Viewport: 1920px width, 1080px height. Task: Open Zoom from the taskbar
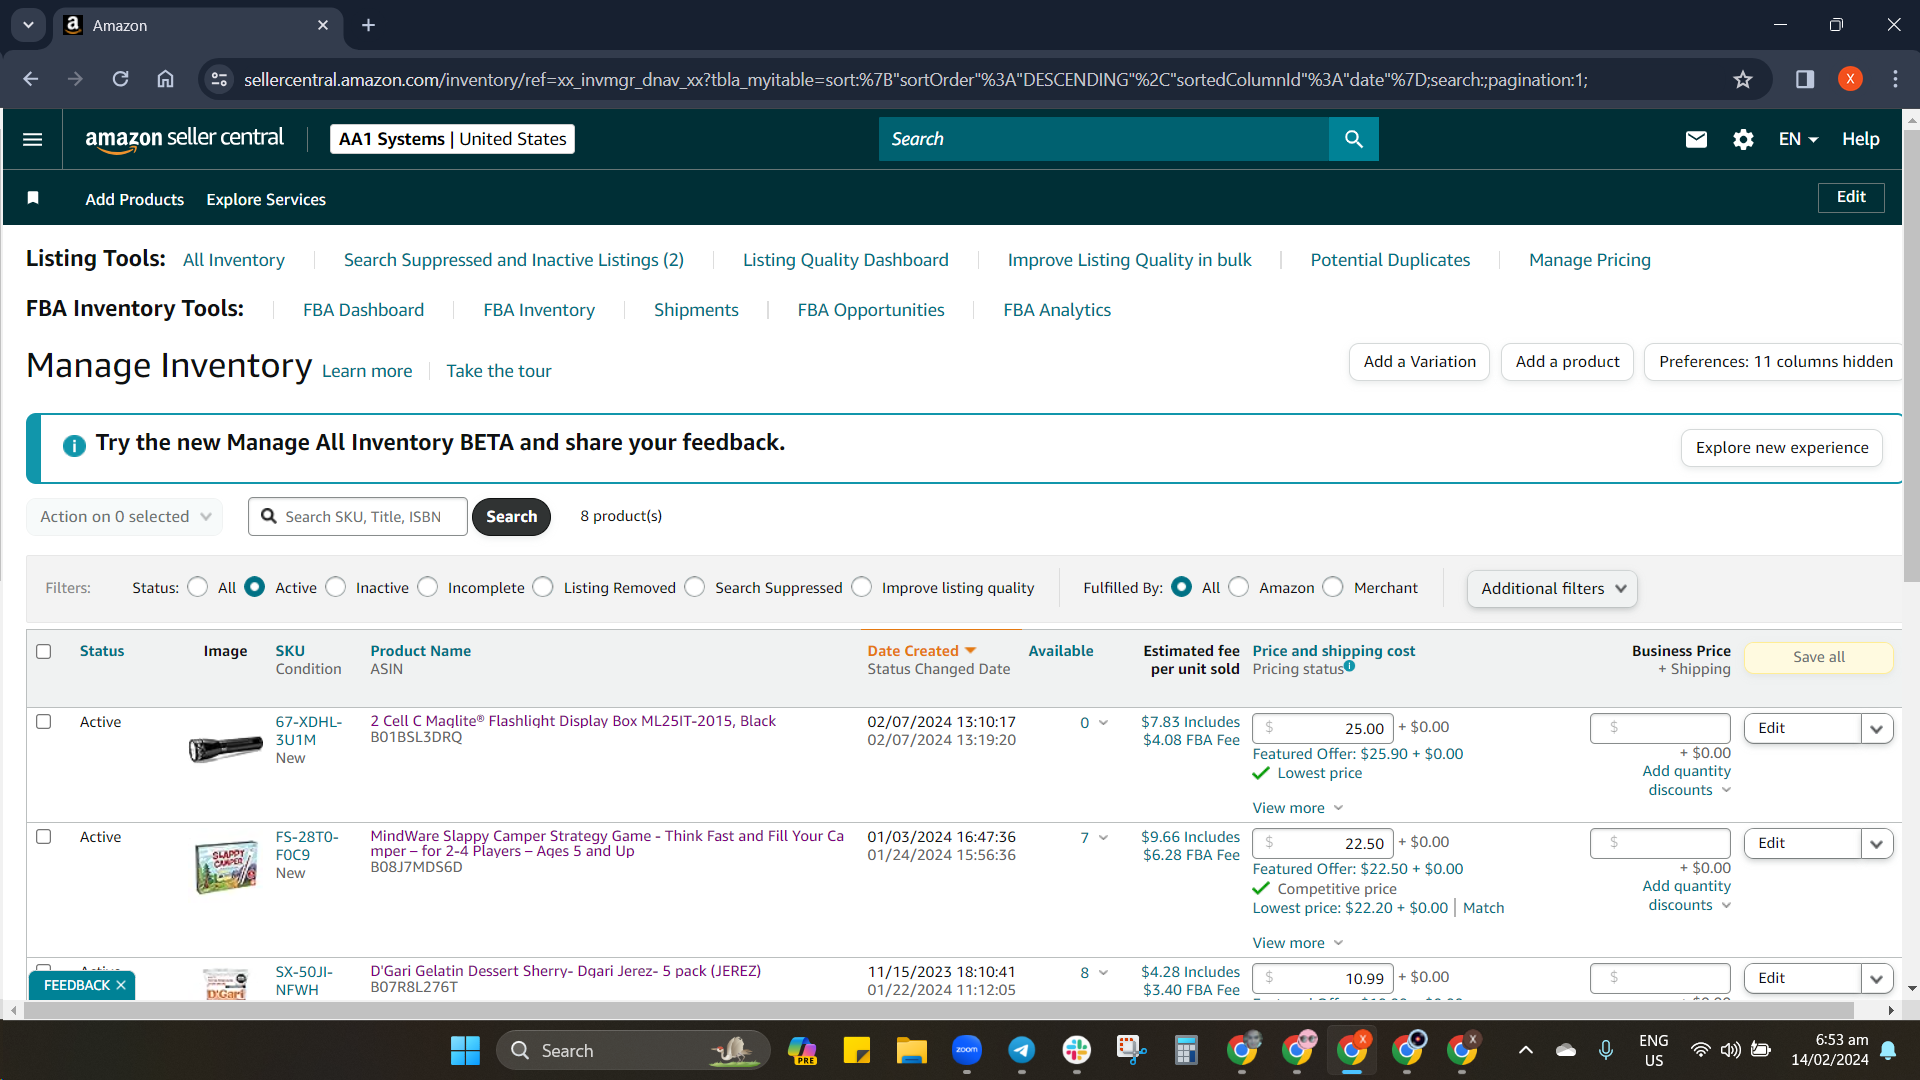coord(966,1051)
